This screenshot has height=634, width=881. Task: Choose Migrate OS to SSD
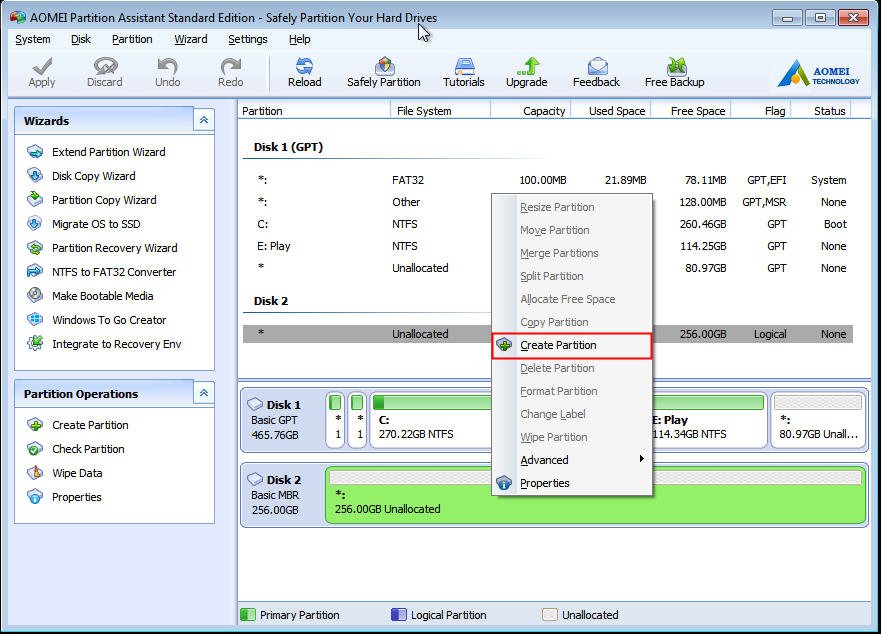84,224
